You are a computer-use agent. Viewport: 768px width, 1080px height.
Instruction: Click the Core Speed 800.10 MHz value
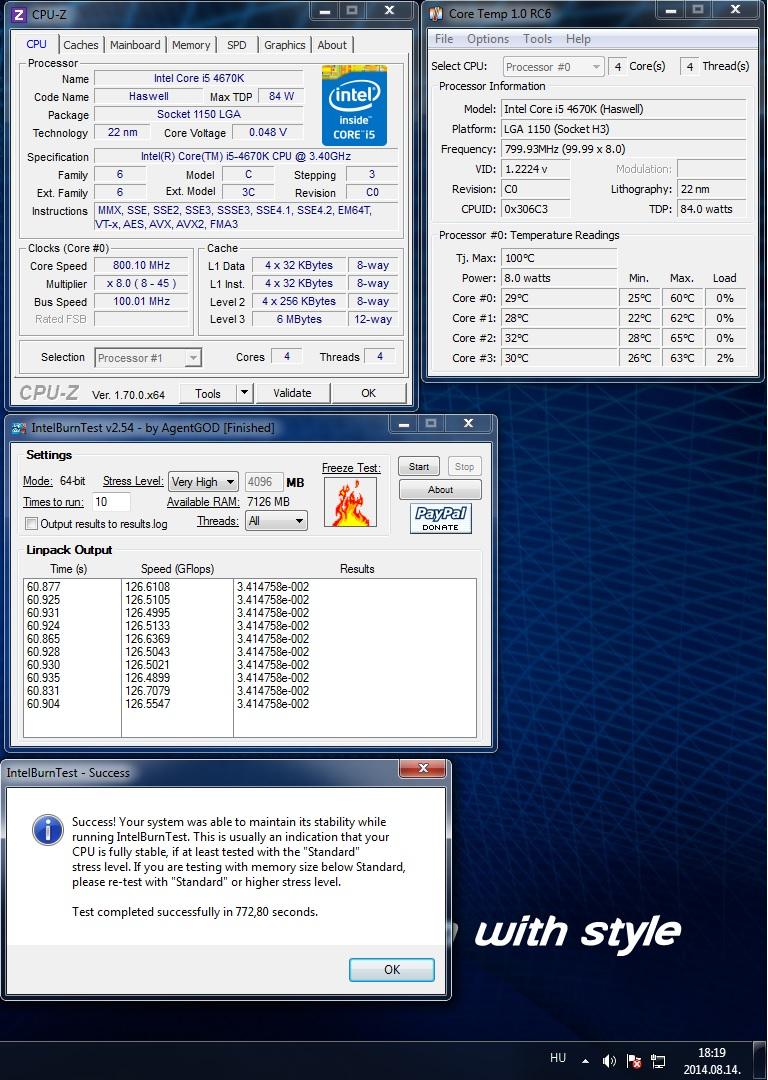(x=141, y=265)
